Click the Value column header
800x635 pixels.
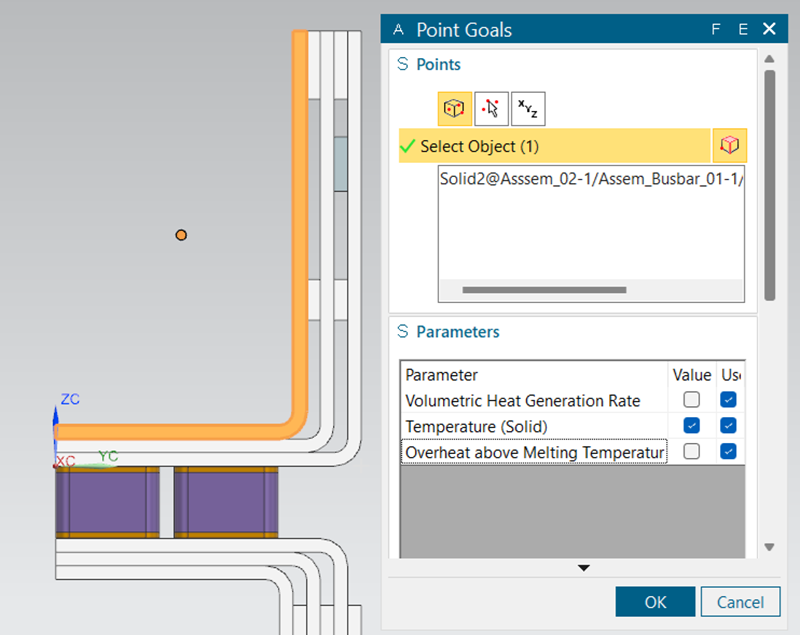(691, 375)
